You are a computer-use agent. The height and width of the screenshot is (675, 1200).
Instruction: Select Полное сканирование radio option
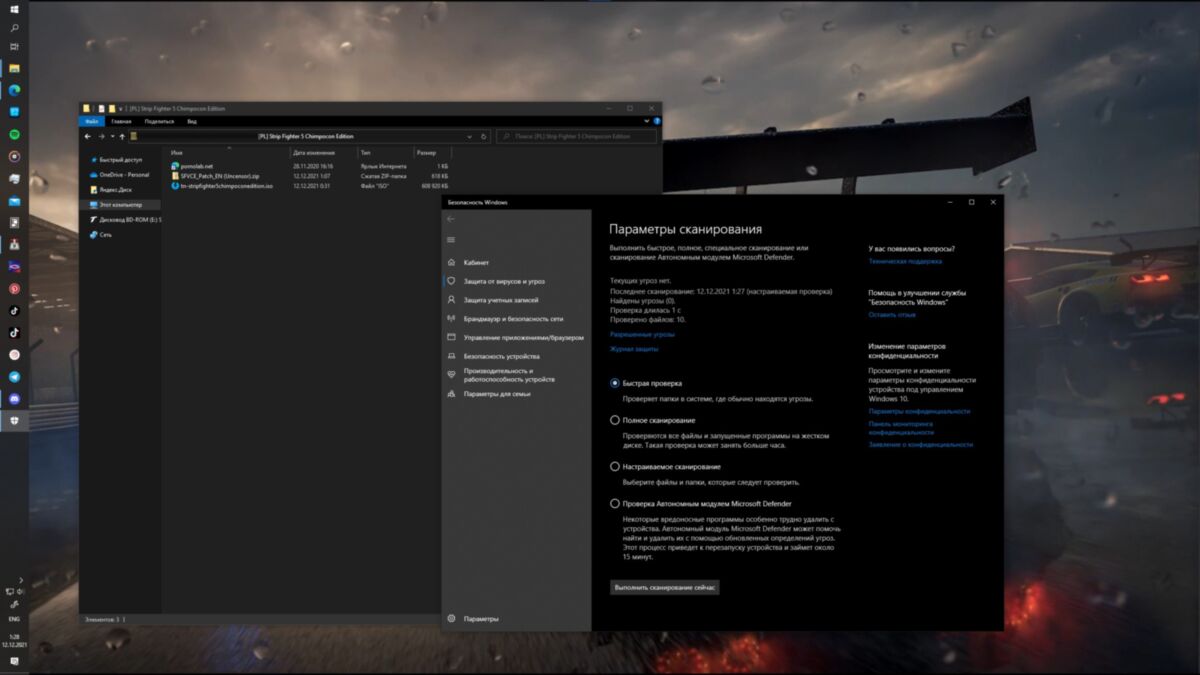[615, 420]
